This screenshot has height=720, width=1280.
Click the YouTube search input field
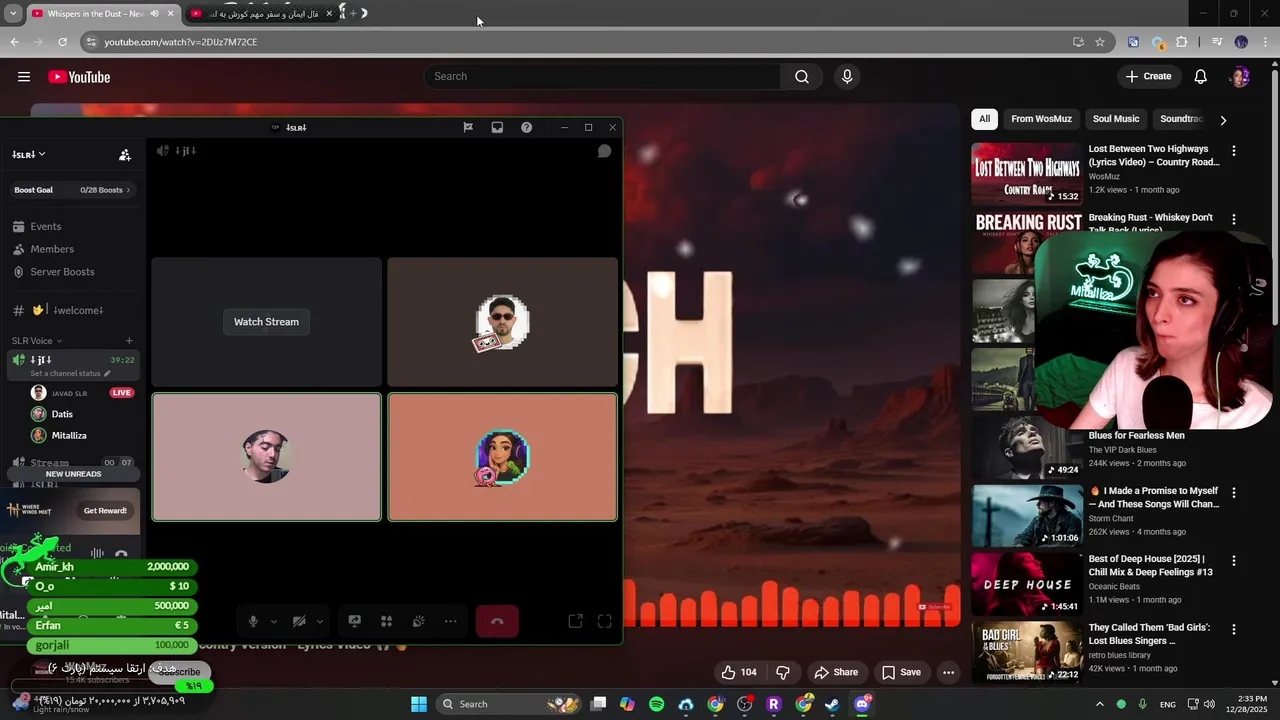click(x=603, y=77)
